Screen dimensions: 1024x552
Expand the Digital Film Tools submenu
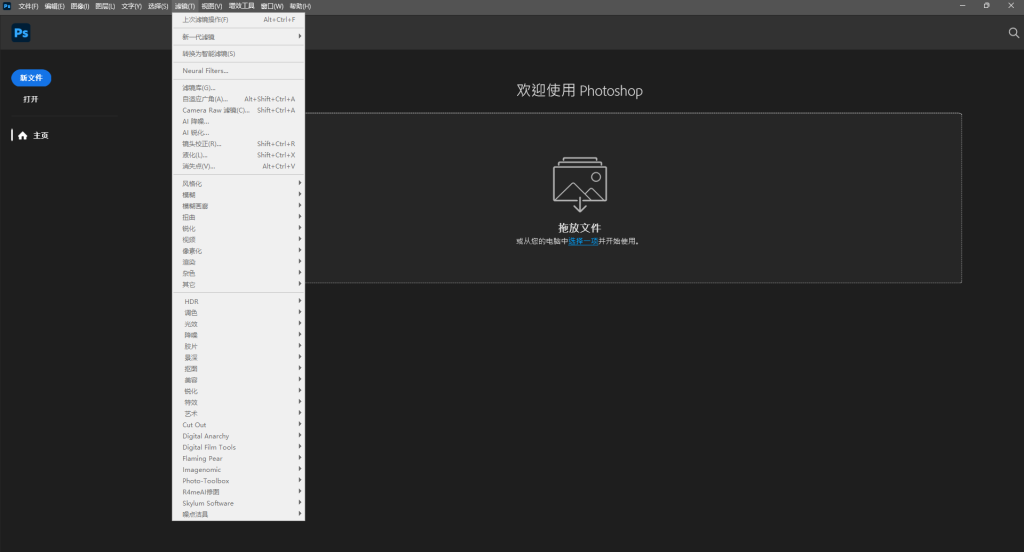pyautogui.click(x=238, y=447)
